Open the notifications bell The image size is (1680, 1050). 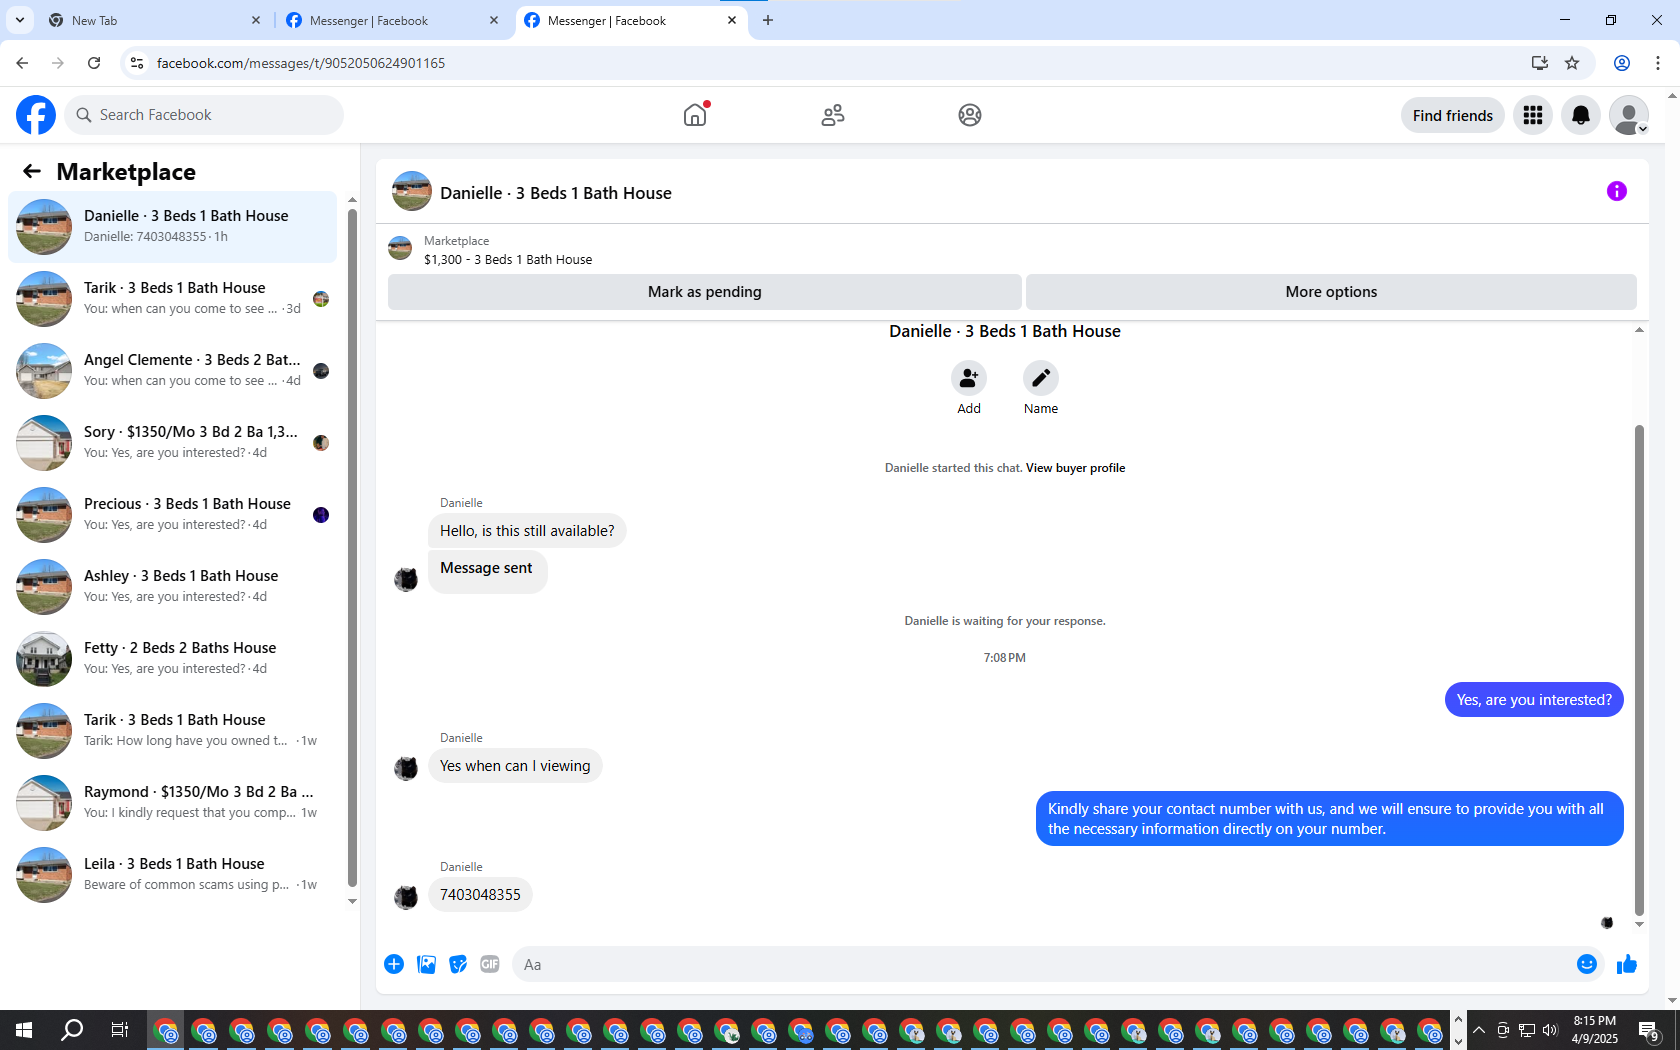click(x=1581, y=115)
